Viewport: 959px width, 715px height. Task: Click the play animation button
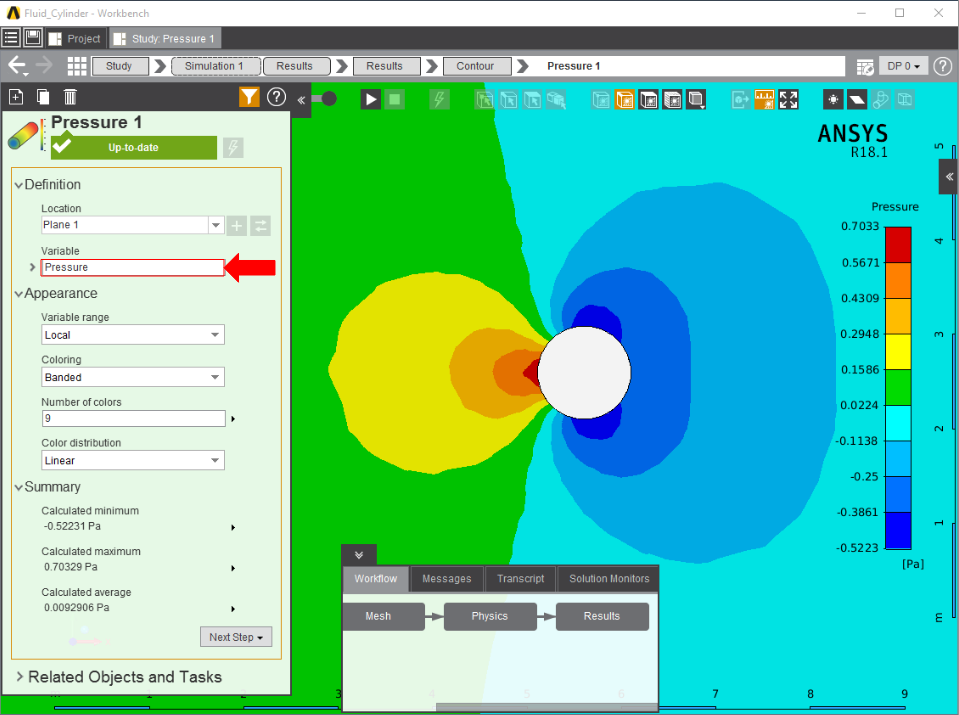point(370,99)
